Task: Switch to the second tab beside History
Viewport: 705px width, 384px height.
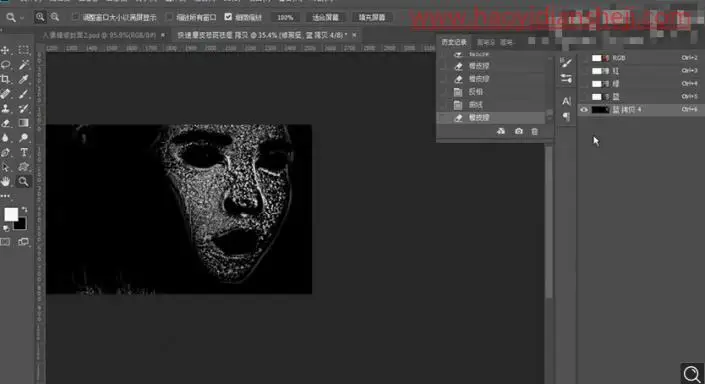Action: 486,42
